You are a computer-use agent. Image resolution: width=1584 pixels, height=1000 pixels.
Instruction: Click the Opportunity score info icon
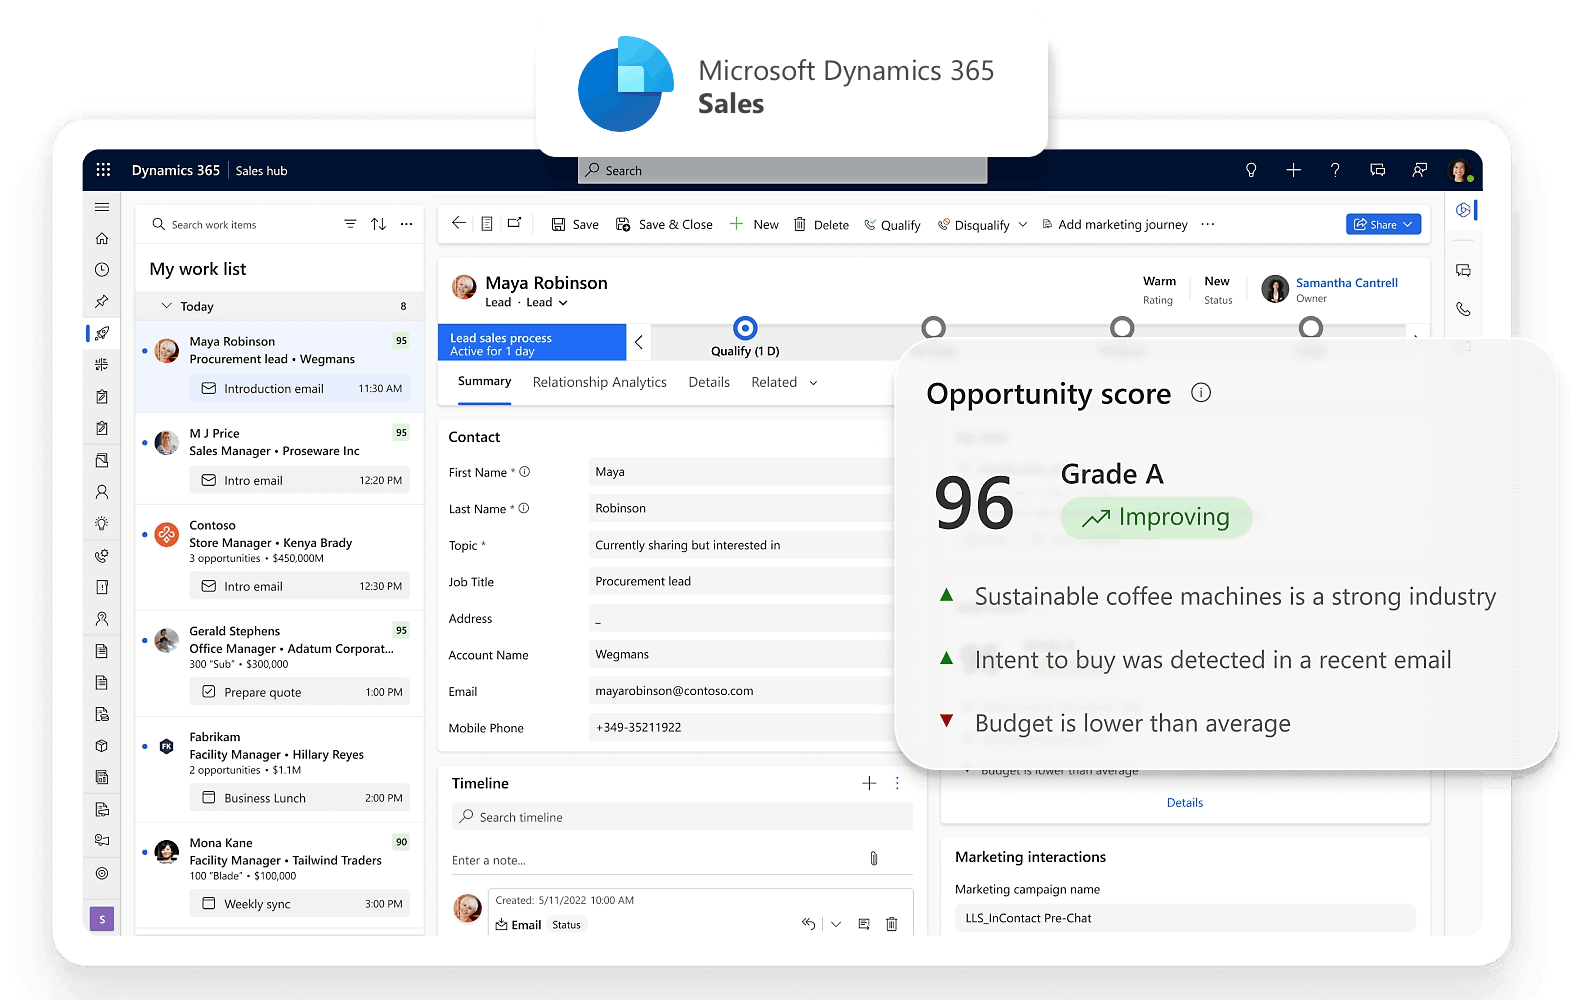coord(1201,393)
